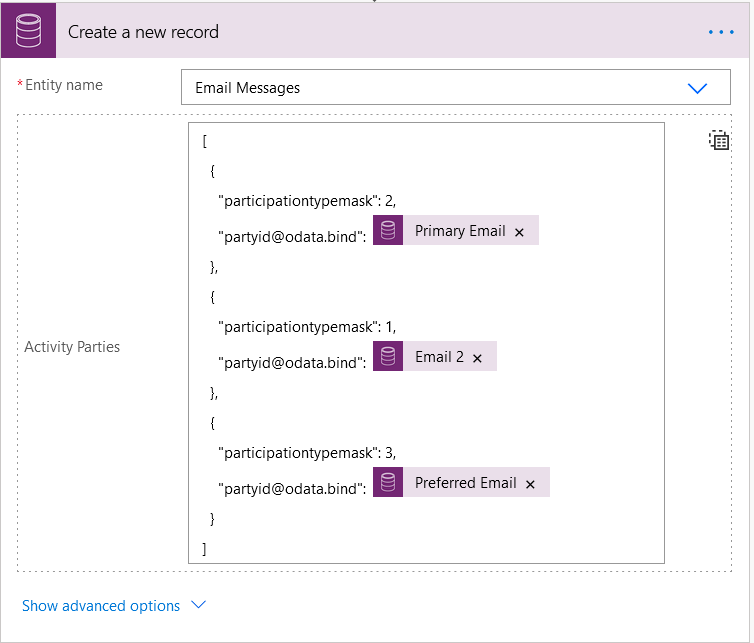
Task: Click the line '"participationtypemask": 2,'
Action: (x=307, y=201)
